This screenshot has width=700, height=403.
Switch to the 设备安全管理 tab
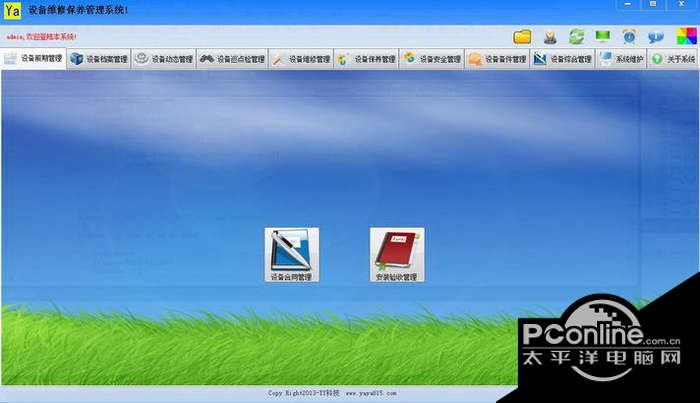tap(432, 59)
